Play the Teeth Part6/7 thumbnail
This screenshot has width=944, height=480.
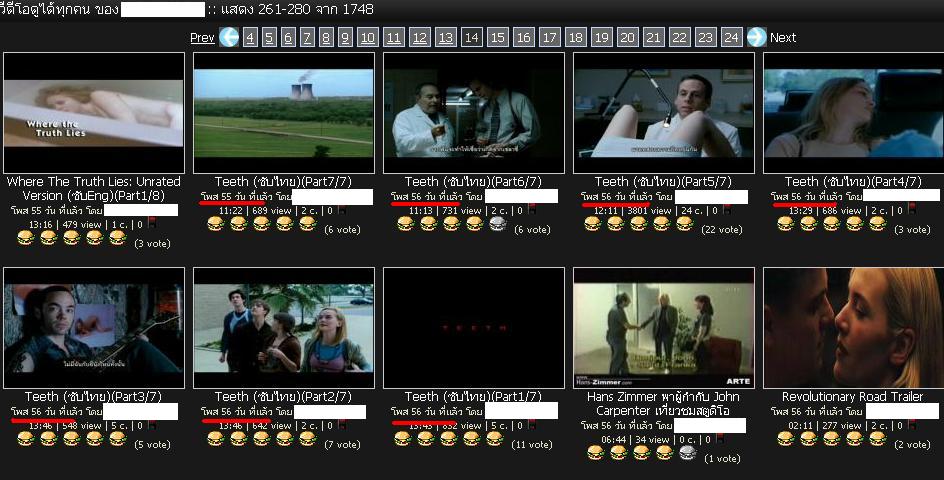click(474, 113)
